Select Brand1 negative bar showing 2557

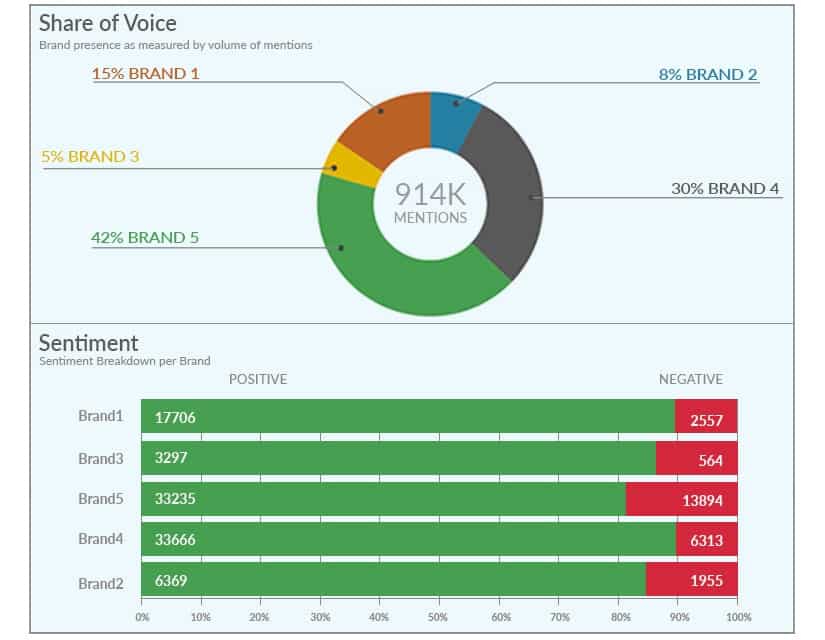707,417
